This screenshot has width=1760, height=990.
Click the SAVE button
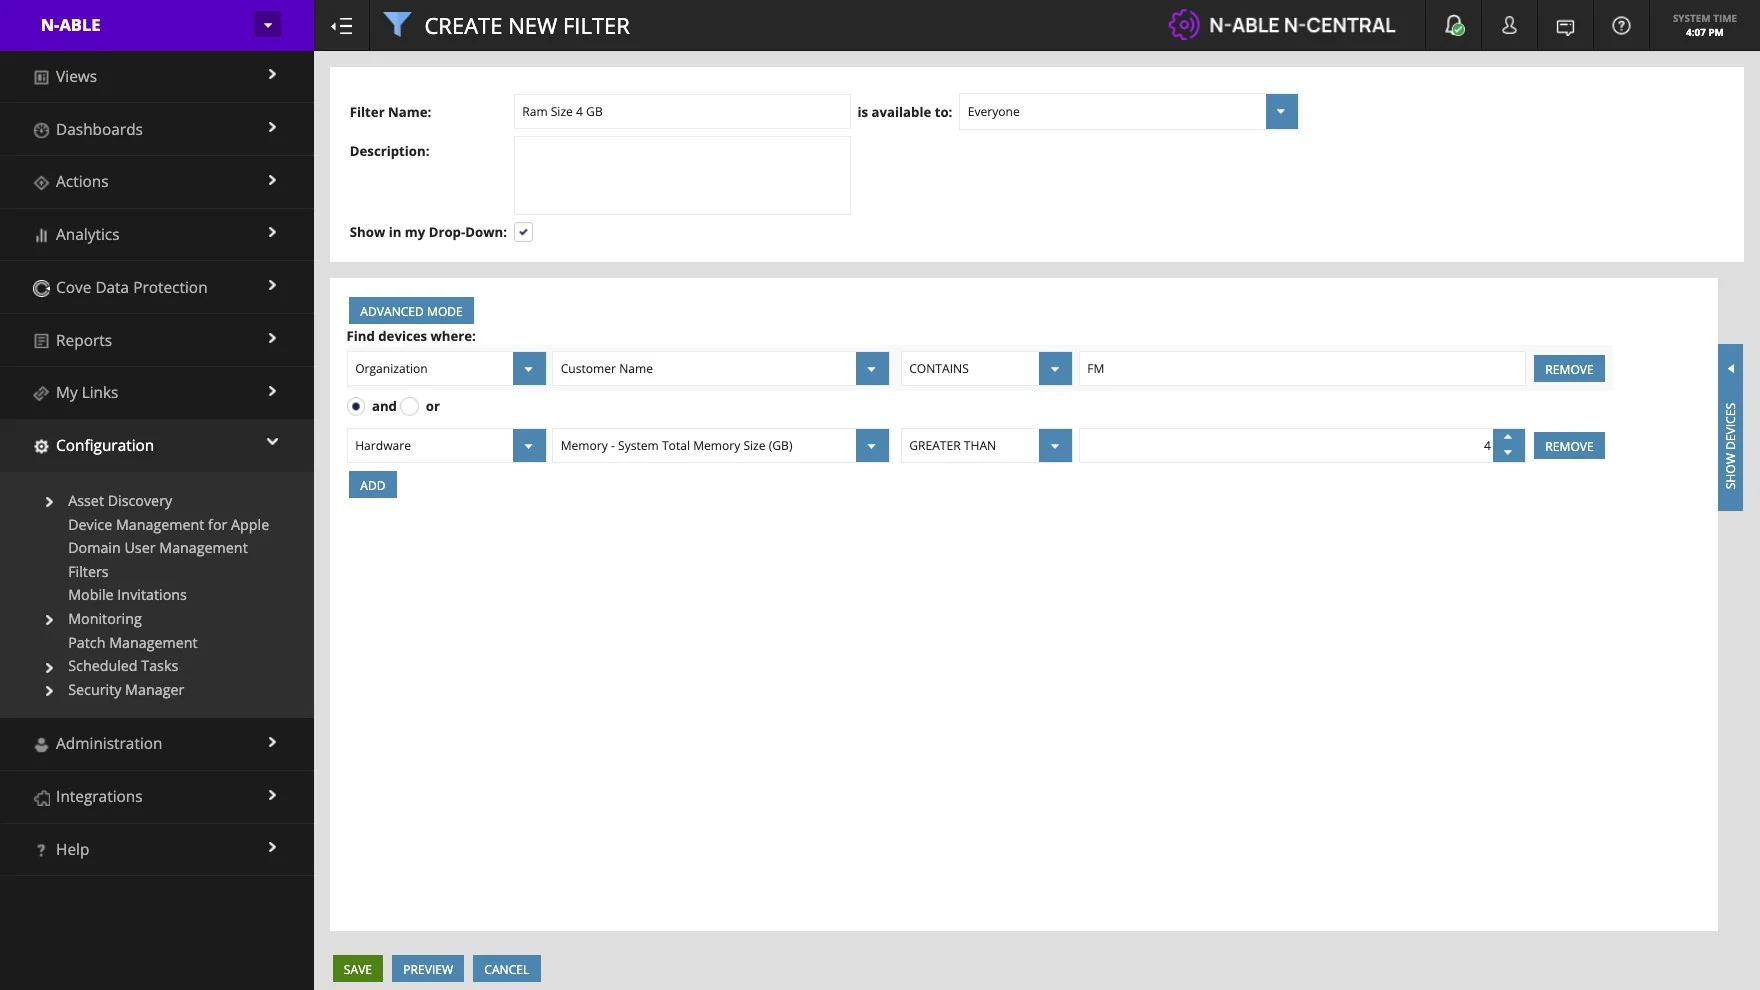pyautogui.click(x=358, y=969)
